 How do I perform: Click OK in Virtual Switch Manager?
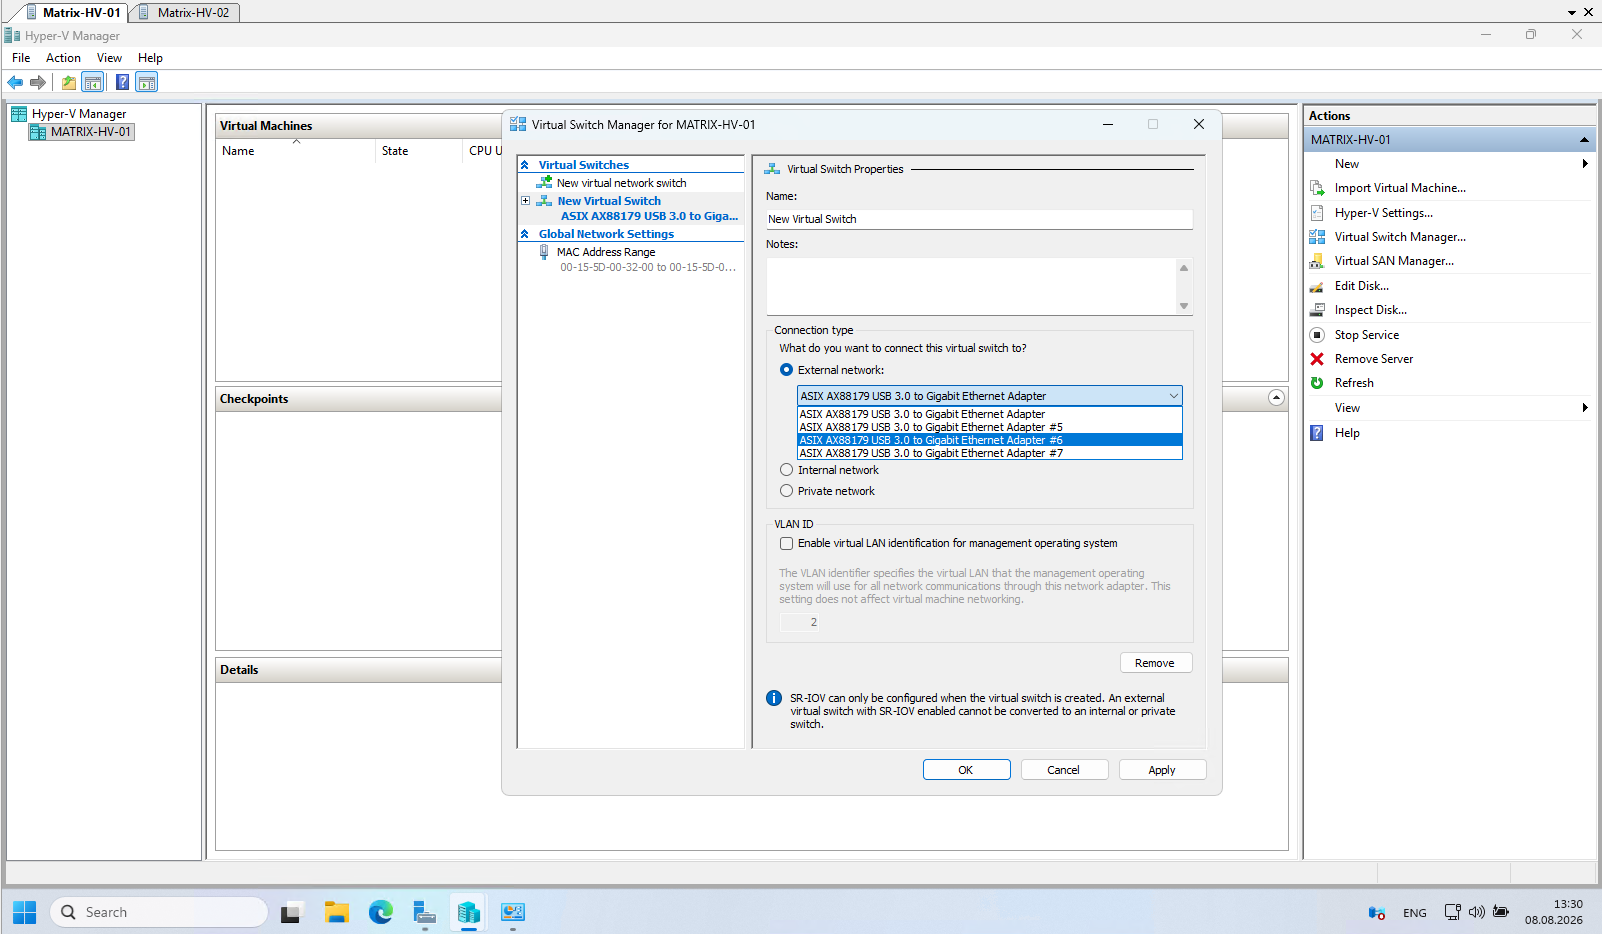point(966,770)
